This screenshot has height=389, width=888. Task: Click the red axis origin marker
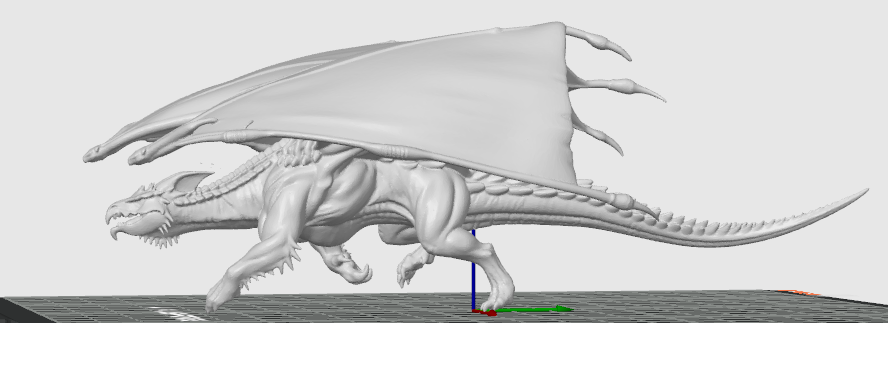(485, 312)
